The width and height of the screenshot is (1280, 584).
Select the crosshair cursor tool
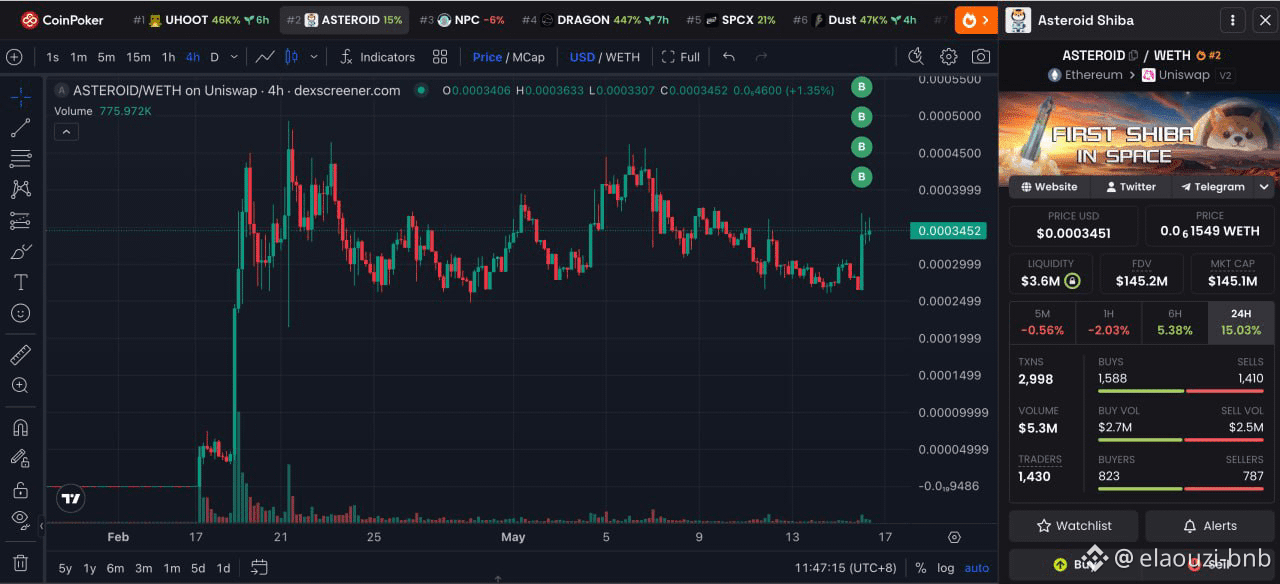[20, 96]
